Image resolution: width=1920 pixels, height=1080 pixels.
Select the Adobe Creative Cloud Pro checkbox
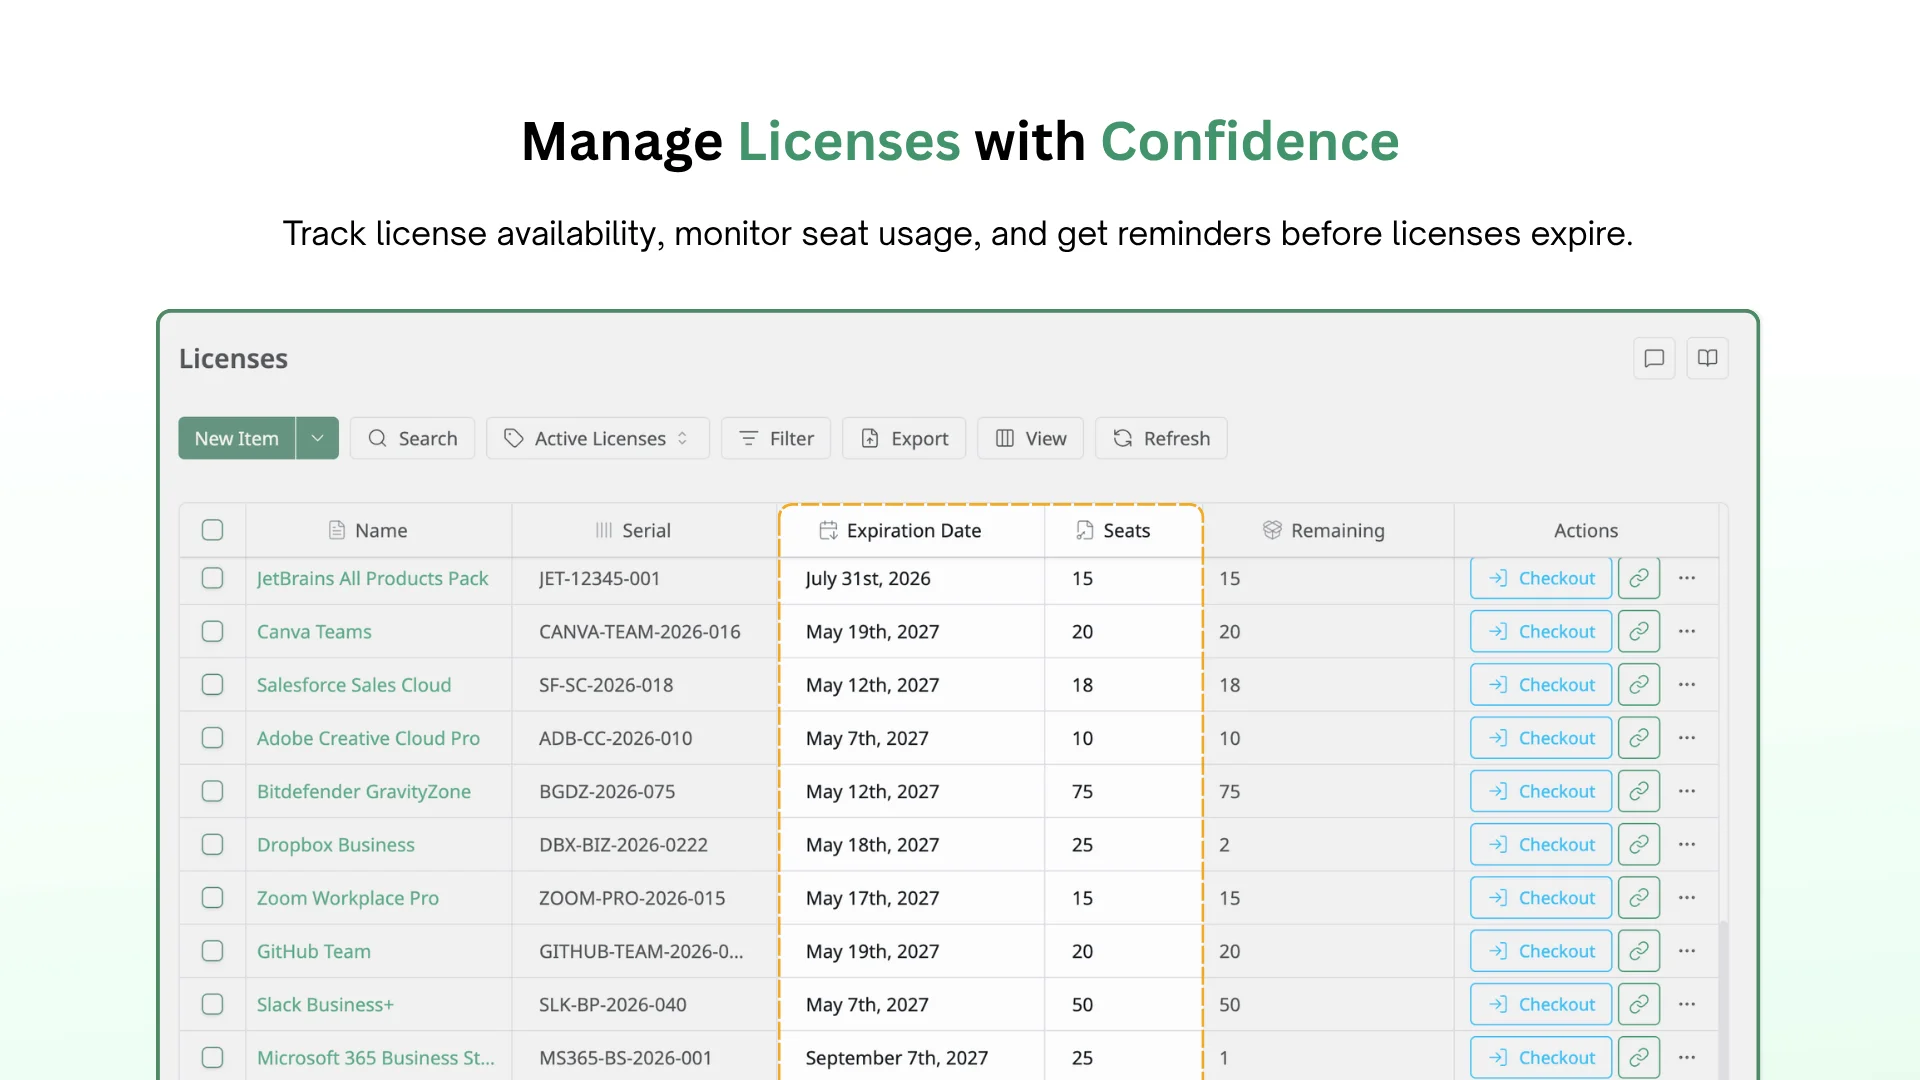click(x=212, y=738)
